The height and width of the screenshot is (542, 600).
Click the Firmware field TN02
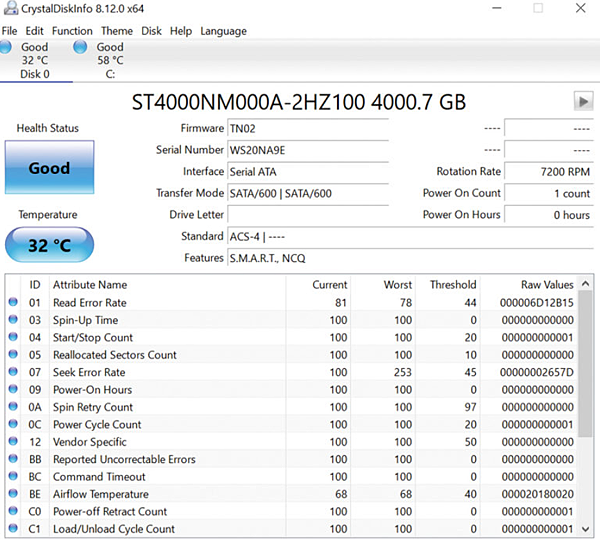click(308, 129)
